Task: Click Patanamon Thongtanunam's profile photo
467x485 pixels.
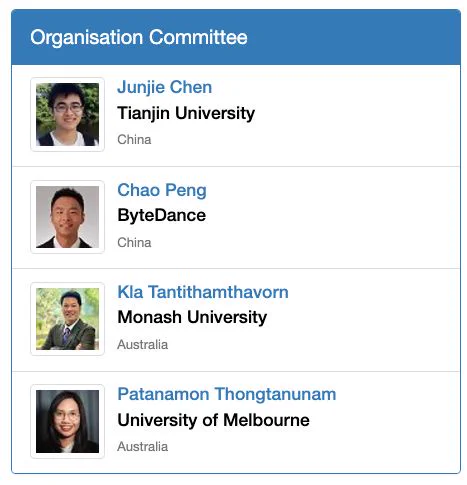Action: [67, 421]
